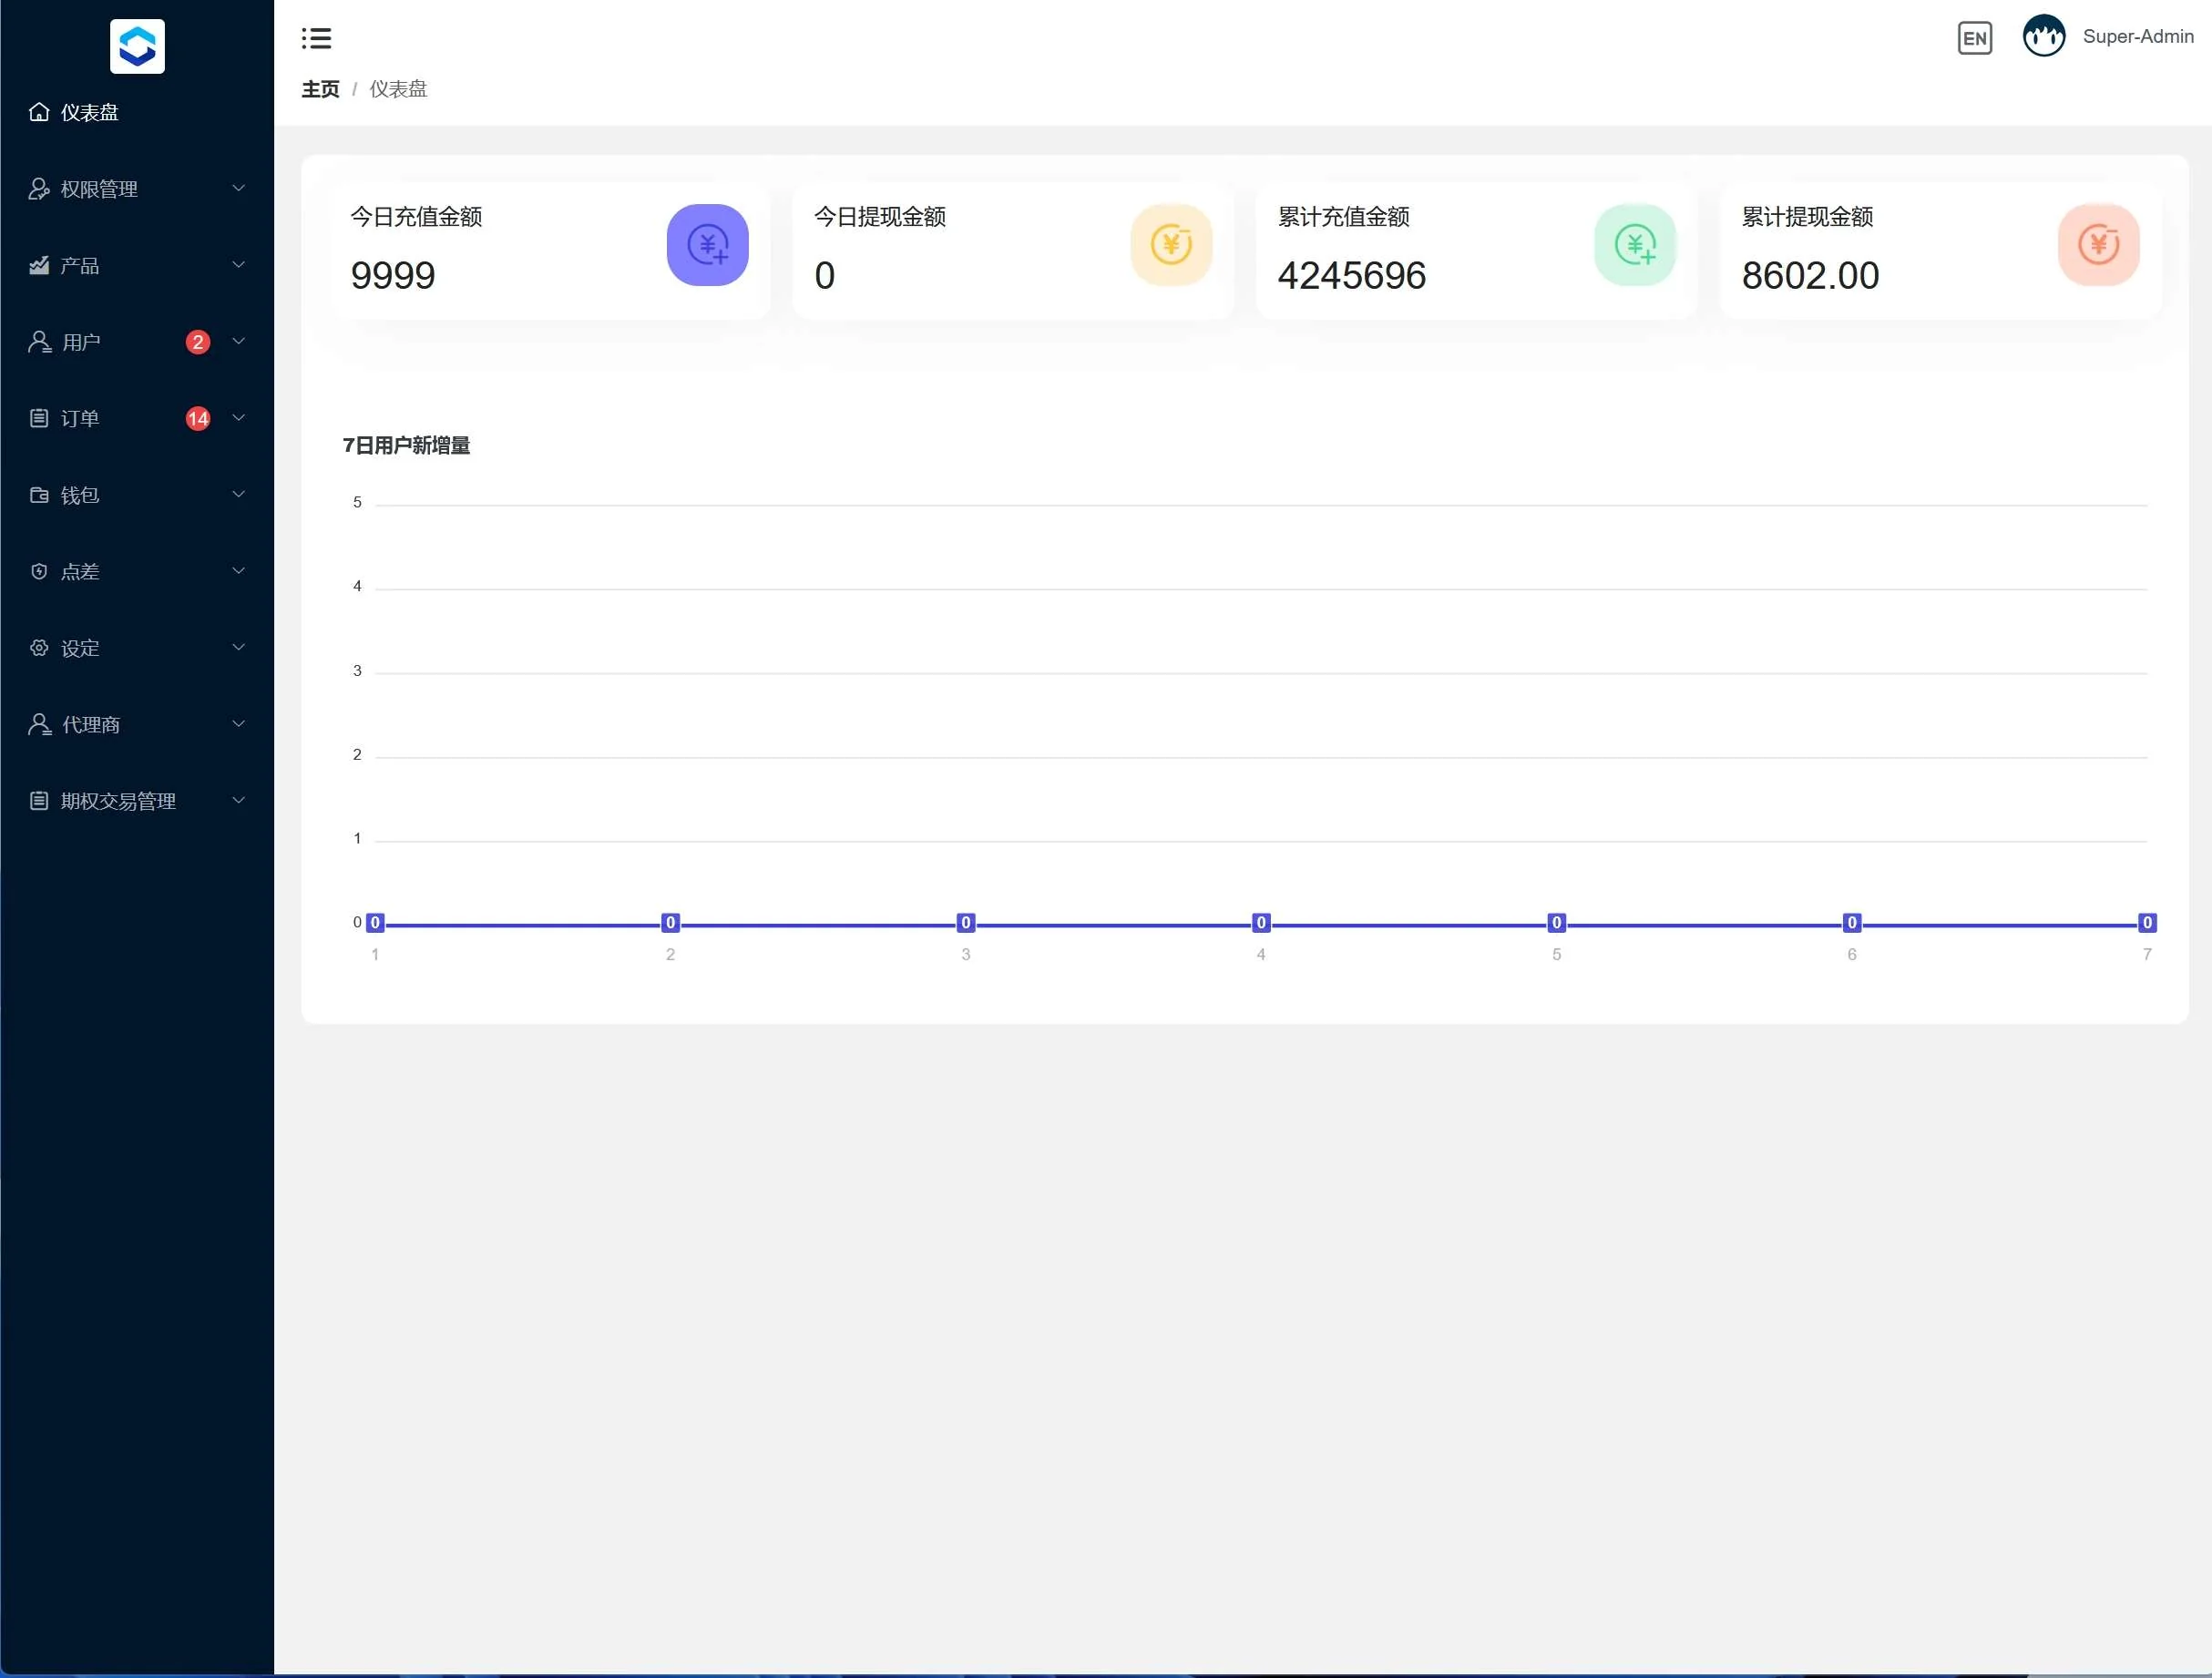Viewport: 2212px width, 1678px height.
Task: Click the Super-Admin avatar image
Action: pos(2043,37)
